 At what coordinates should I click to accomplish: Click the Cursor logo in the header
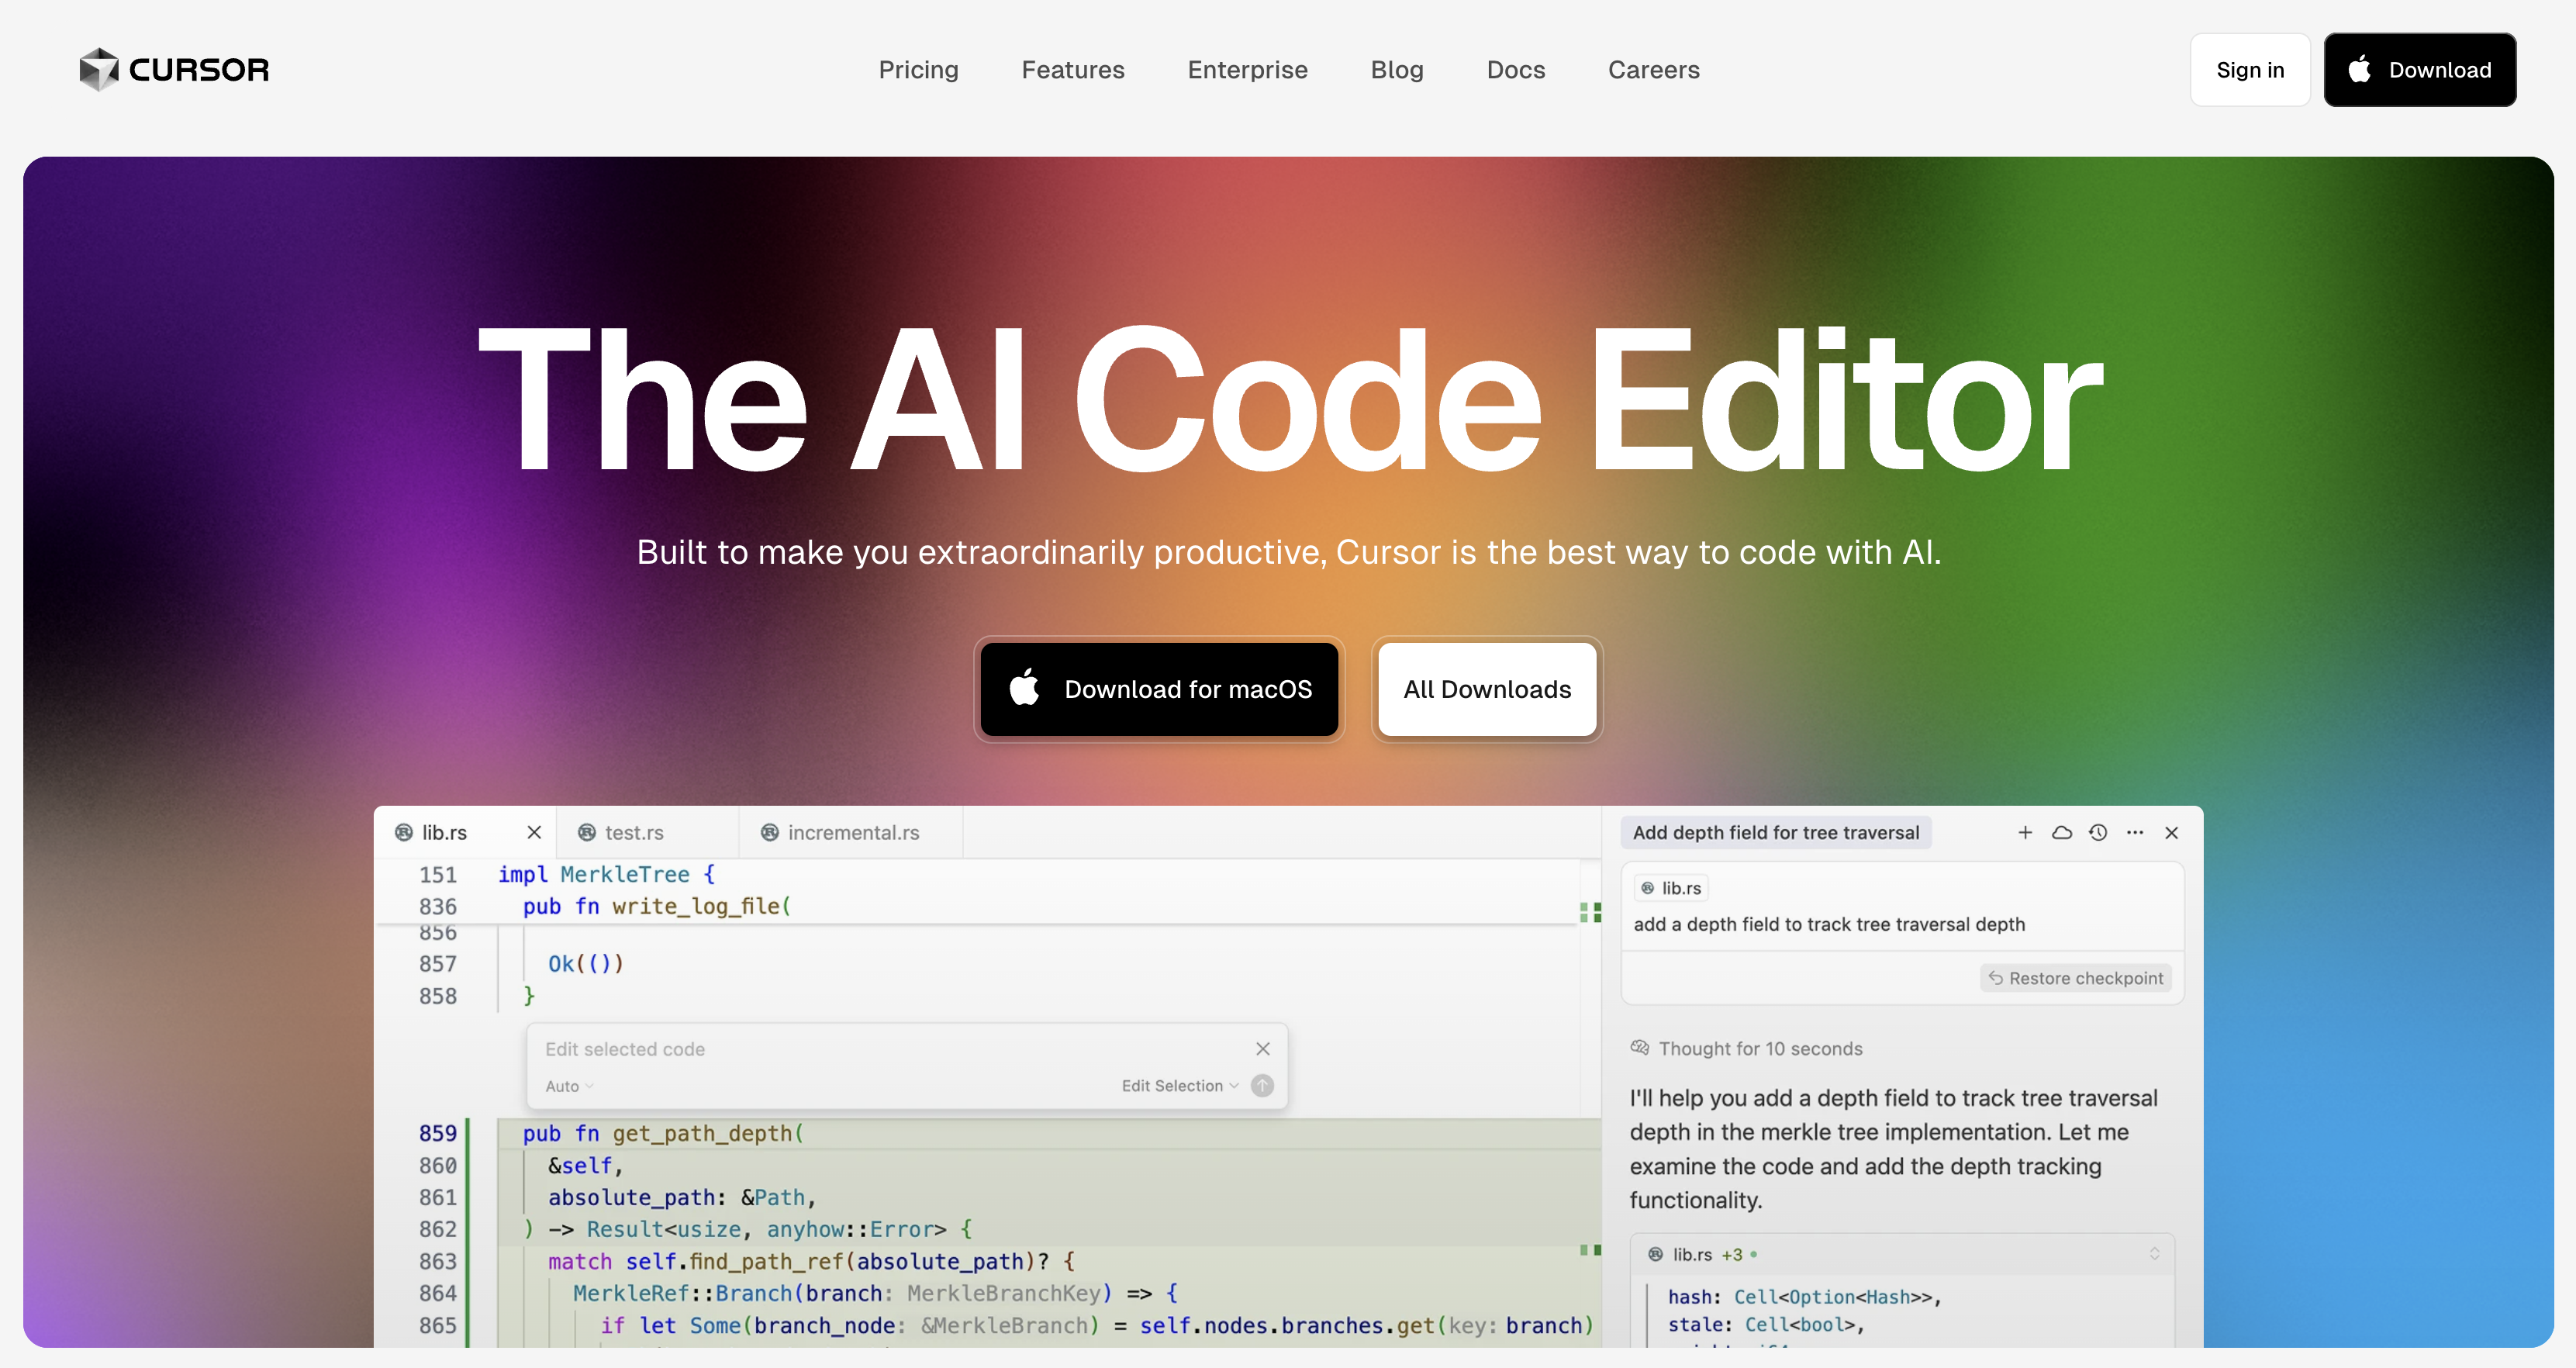click(174, 69)
